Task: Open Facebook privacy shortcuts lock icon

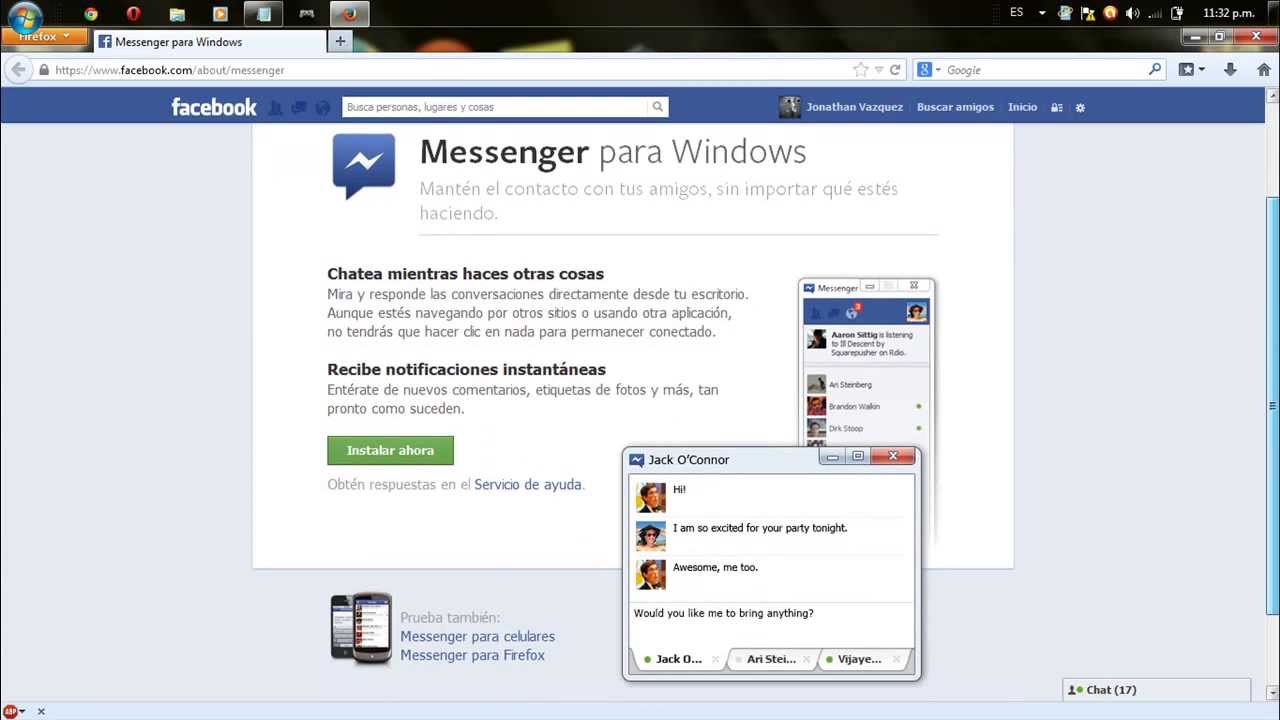Action: click(x=1056, y=107)
